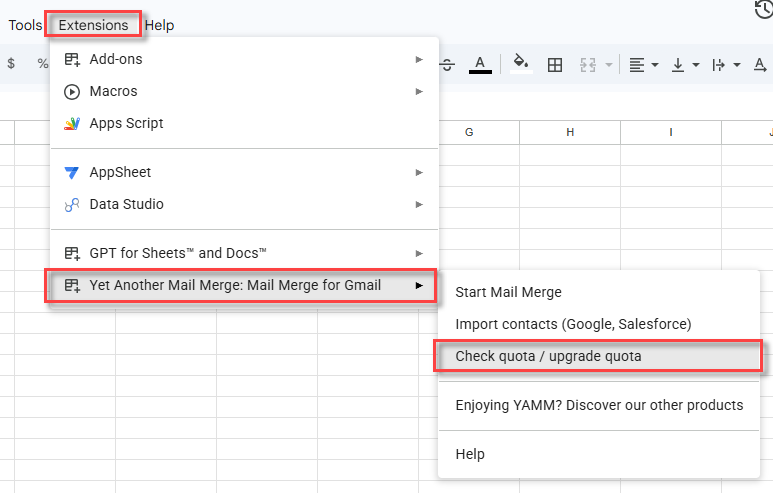Click the Apps Script colorful icon
The width and height of the screenshot is (773, 493).
(72, 123)
